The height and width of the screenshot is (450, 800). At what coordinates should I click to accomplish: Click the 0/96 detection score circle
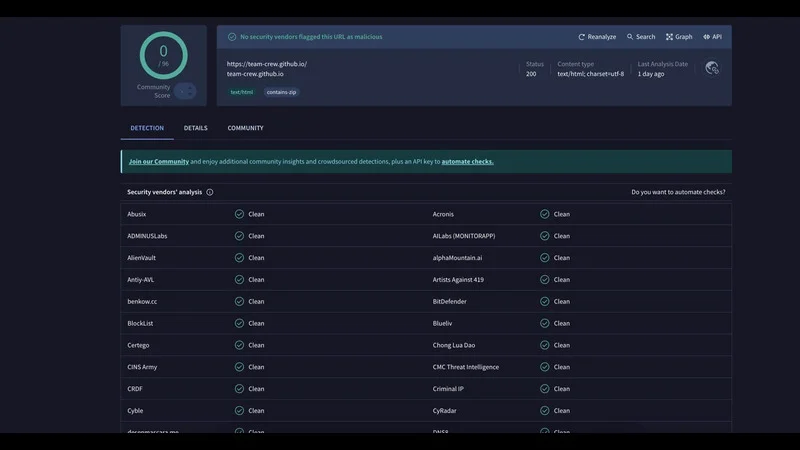point(163,56)
